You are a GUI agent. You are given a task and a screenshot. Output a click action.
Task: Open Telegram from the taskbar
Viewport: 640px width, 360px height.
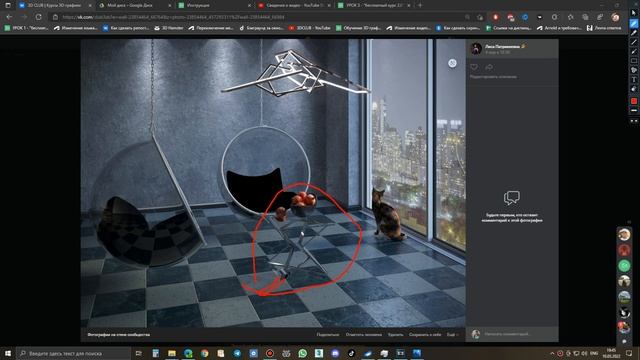(237, 353)
